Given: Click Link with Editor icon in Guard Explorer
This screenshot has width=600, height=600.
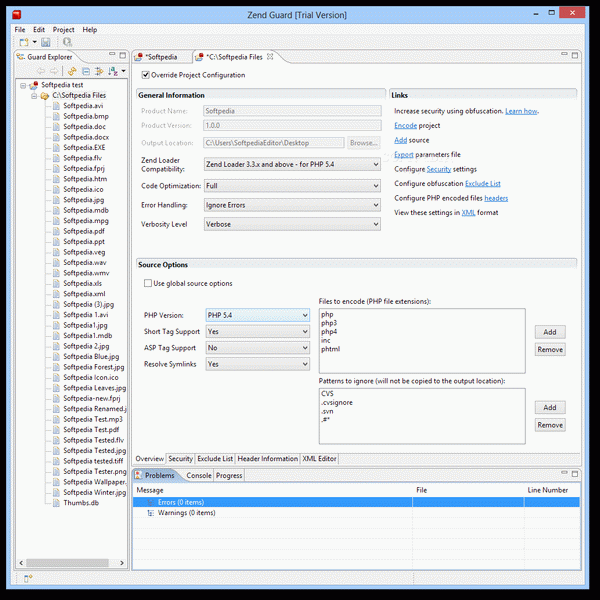Looking at the screenshot, I should (x=73, y=72).
